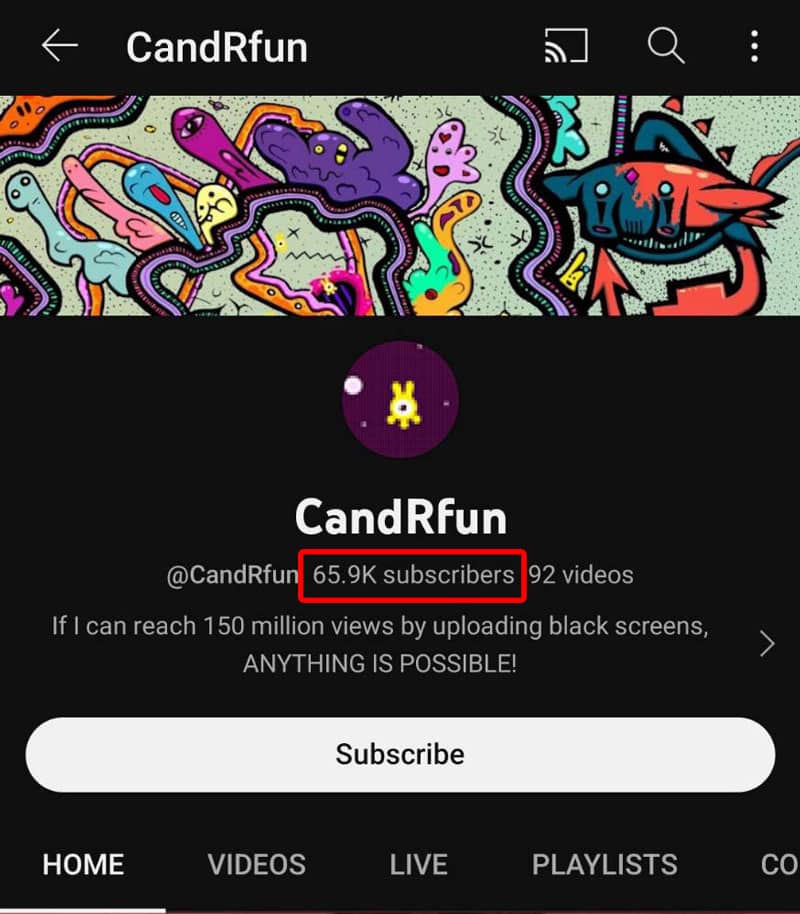800x914 pixels.
Task: Tap the ANYTHING IS POSSIBLE text line
Action: 380,663
